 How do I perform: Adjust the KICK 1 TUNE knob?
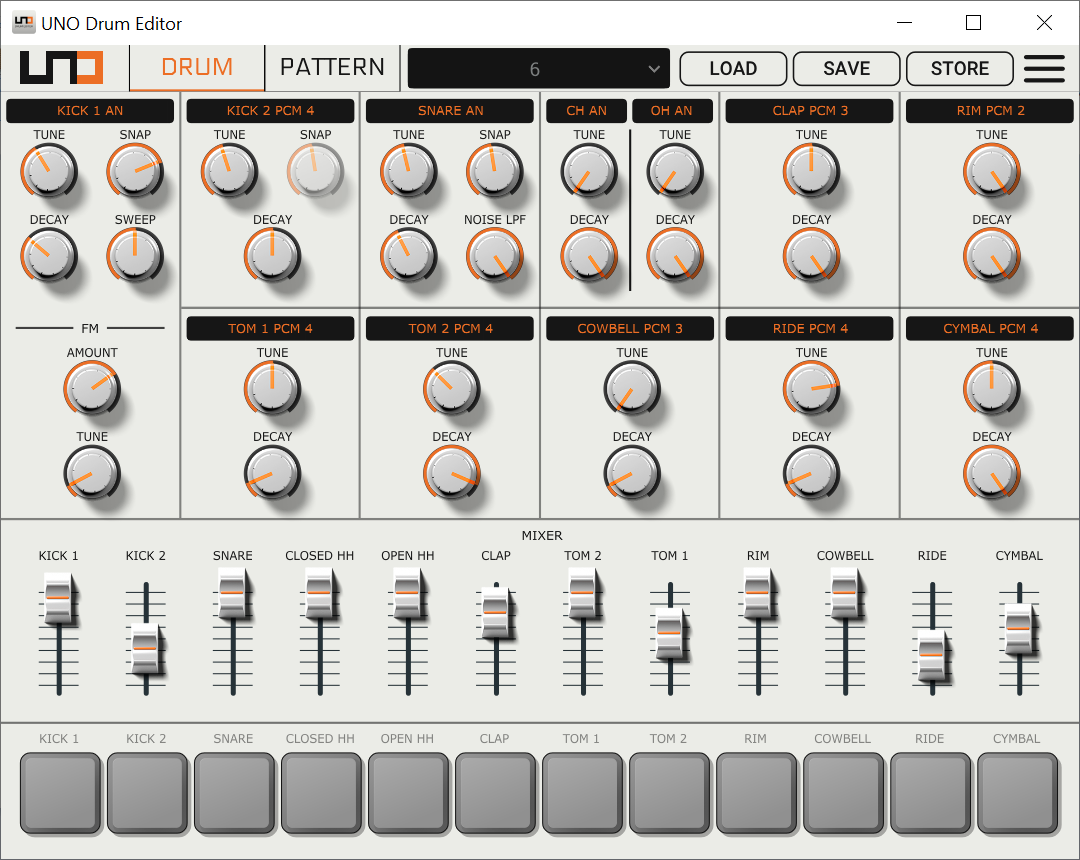(50, 171)
